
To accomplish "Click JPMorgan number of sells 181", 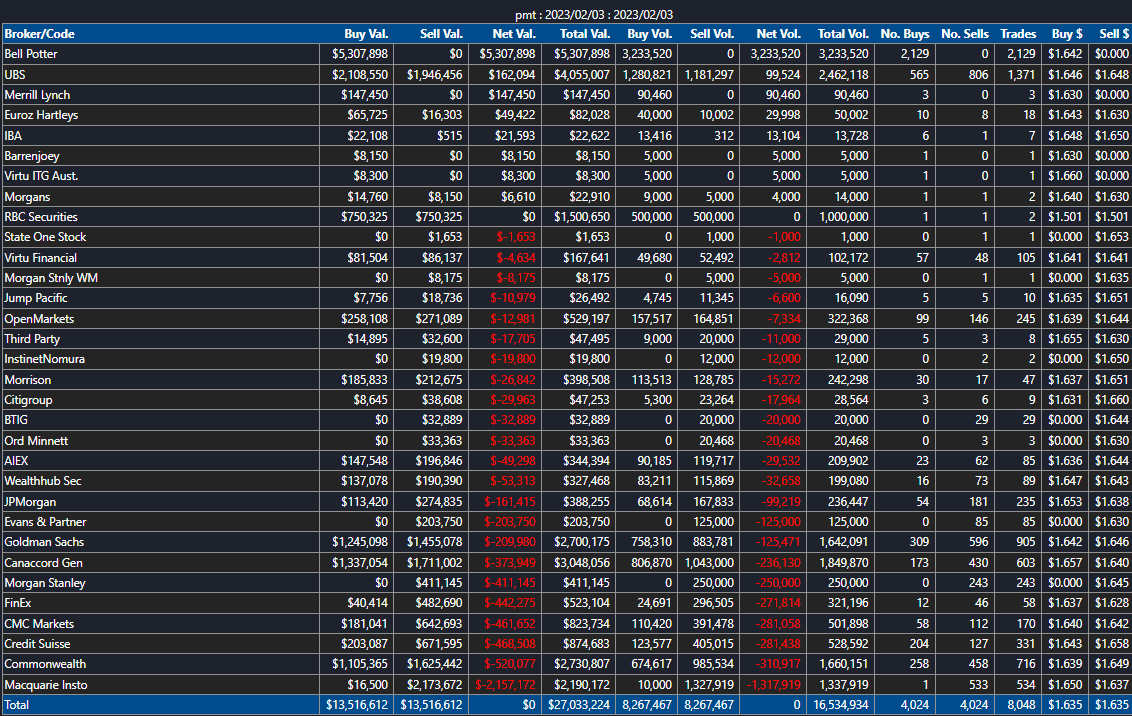I will pos(978,502).
